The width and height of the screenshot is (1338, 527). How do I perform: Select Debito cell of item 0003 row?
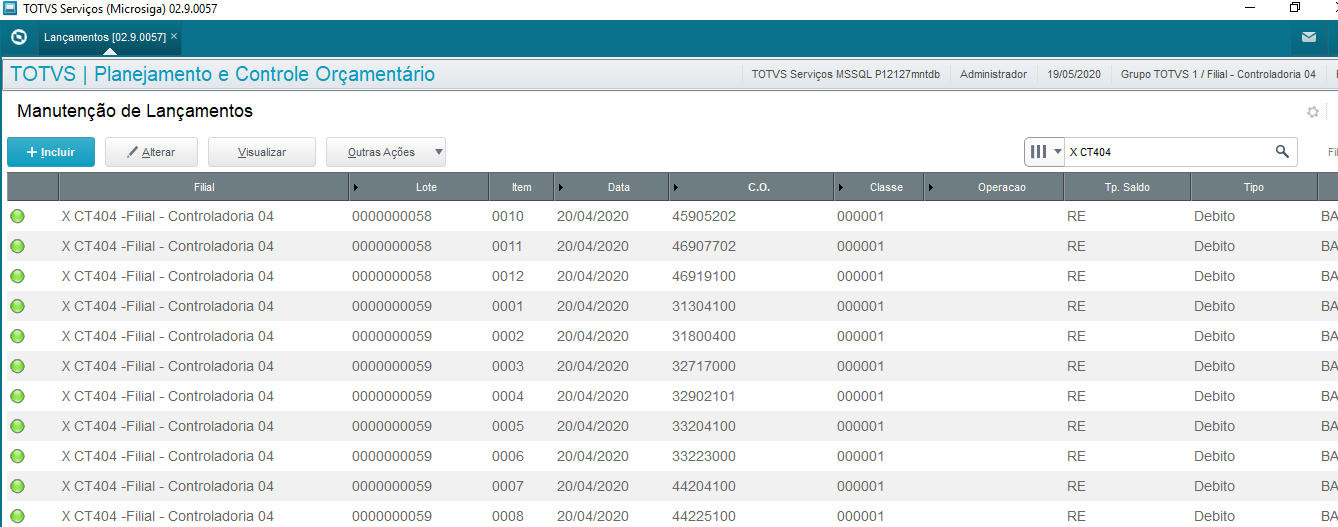pos(1214,366)
